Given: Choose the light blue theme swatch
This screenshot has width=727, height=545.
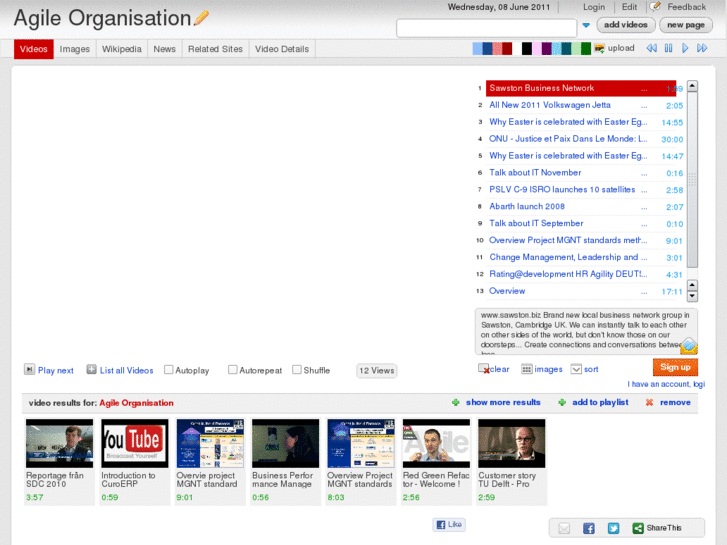Looking at the screenshot, I should (x=477, y=48).
